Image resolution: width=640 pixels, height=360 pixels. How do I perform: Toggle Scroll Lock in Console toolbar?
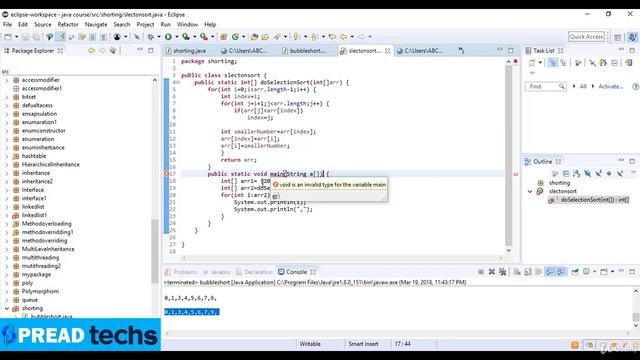click(x=528, y=272)
